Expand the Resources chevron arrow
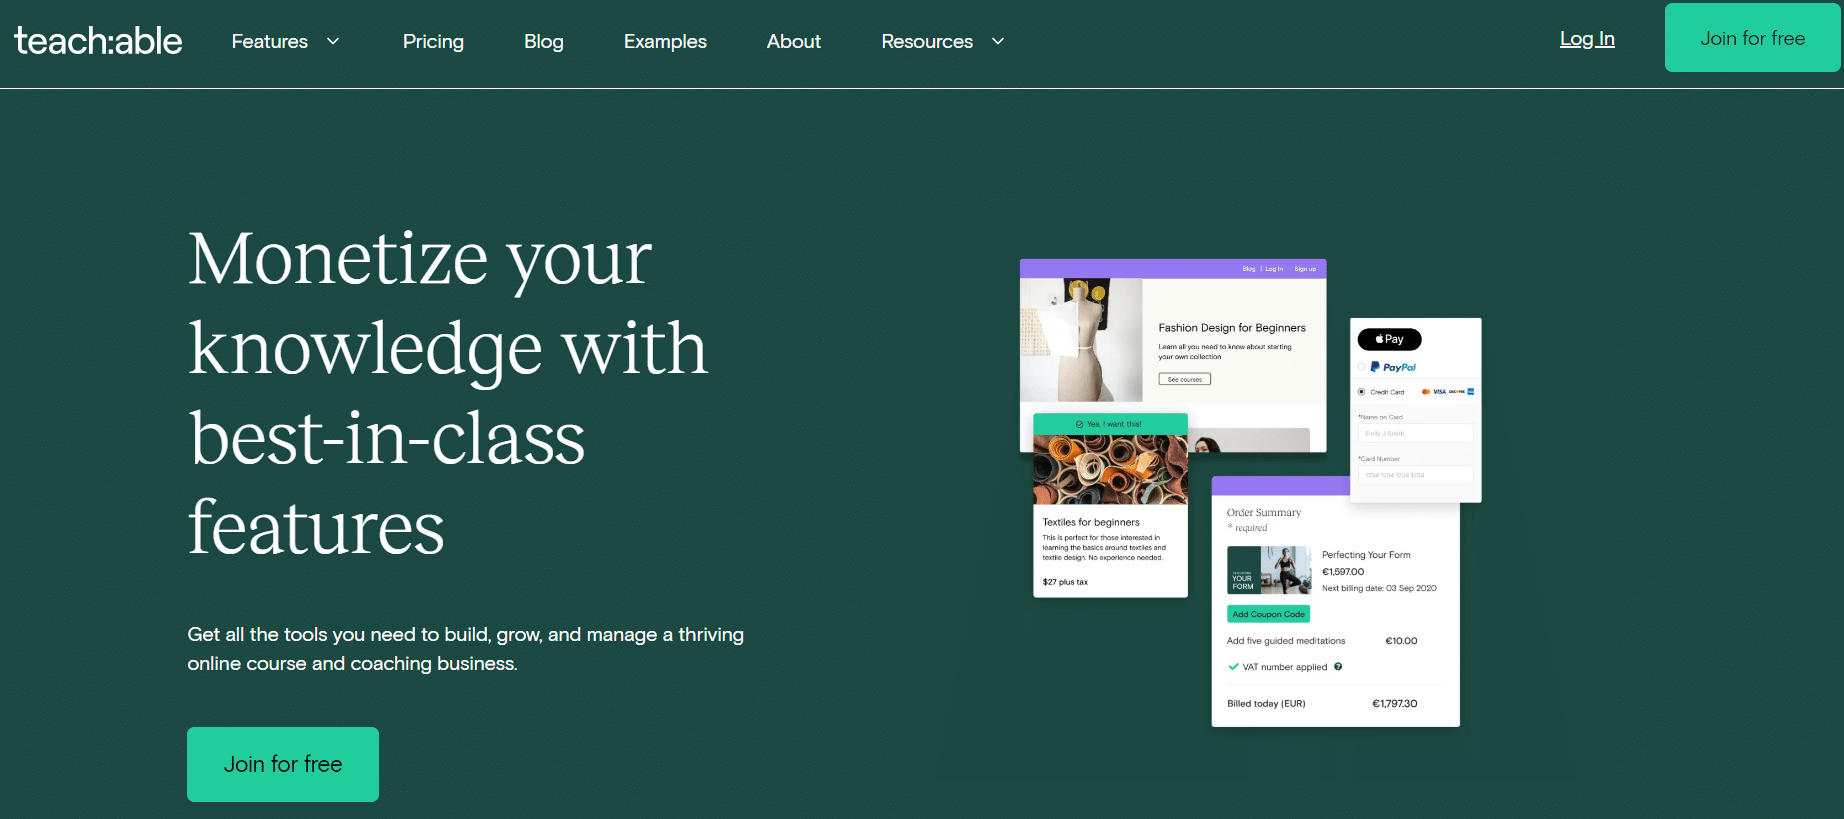 (998, 41)
